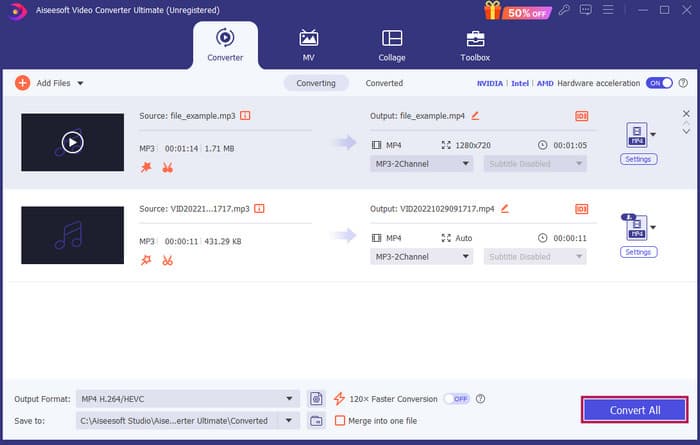Open the Output Format MP4 H.264/HEVC dropdown

pyautogui.click(x=187, y=398)
